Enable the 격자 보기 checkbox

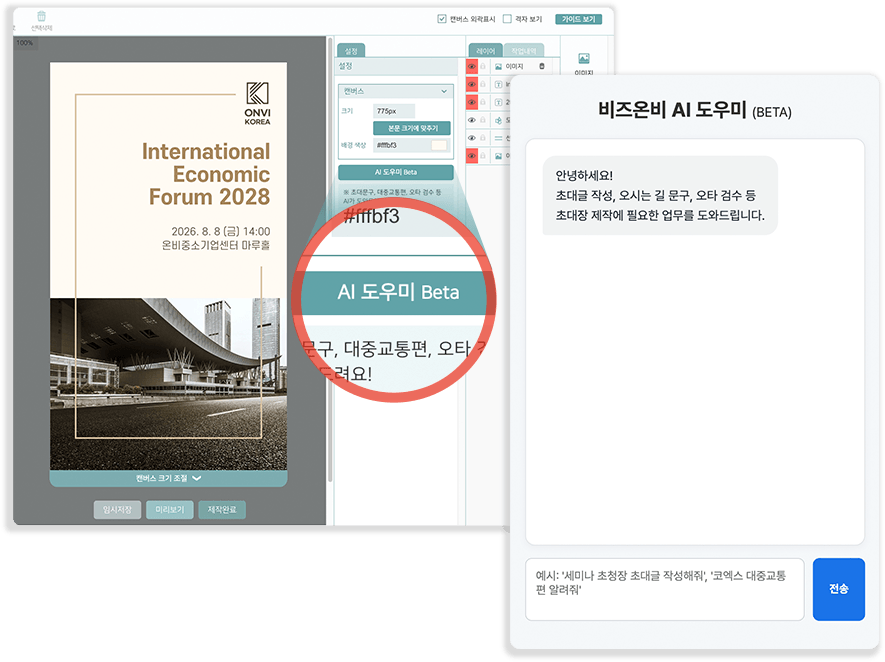(x=507, y=19)
